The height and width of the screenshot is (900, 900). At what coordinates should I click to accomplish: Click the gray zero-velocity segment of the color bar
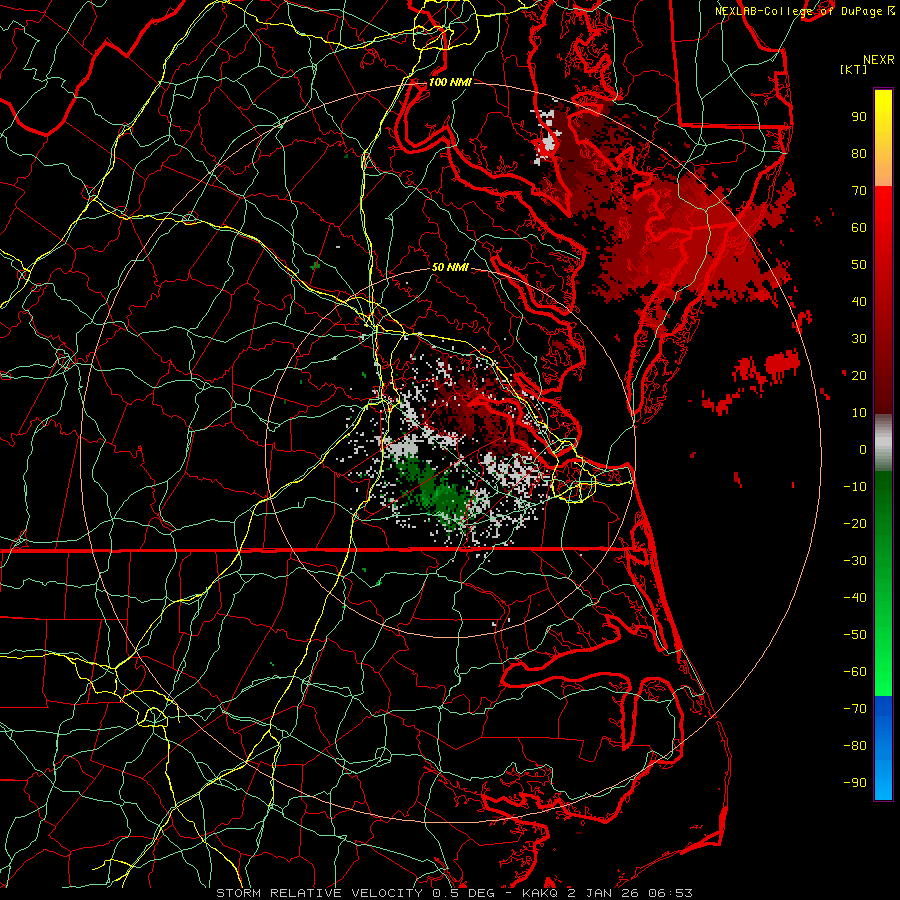(x=883, y=442)
